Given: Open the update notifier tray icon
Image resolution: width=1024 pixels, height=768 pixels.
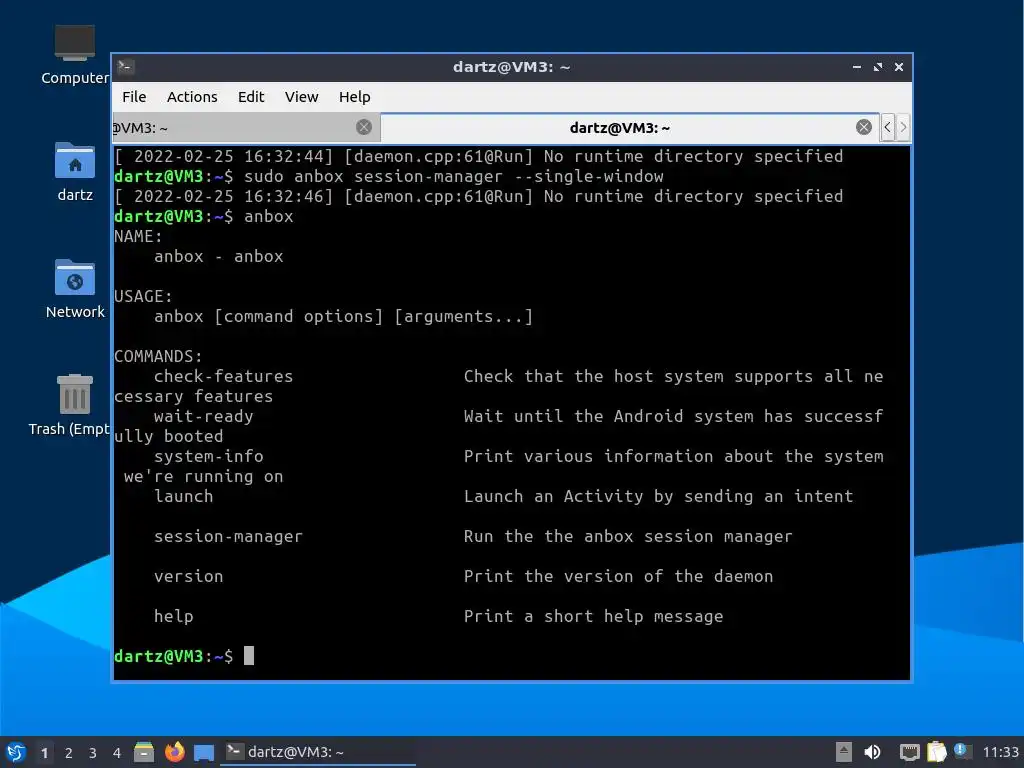Looking at the screenshot, I should pos(962,751).
